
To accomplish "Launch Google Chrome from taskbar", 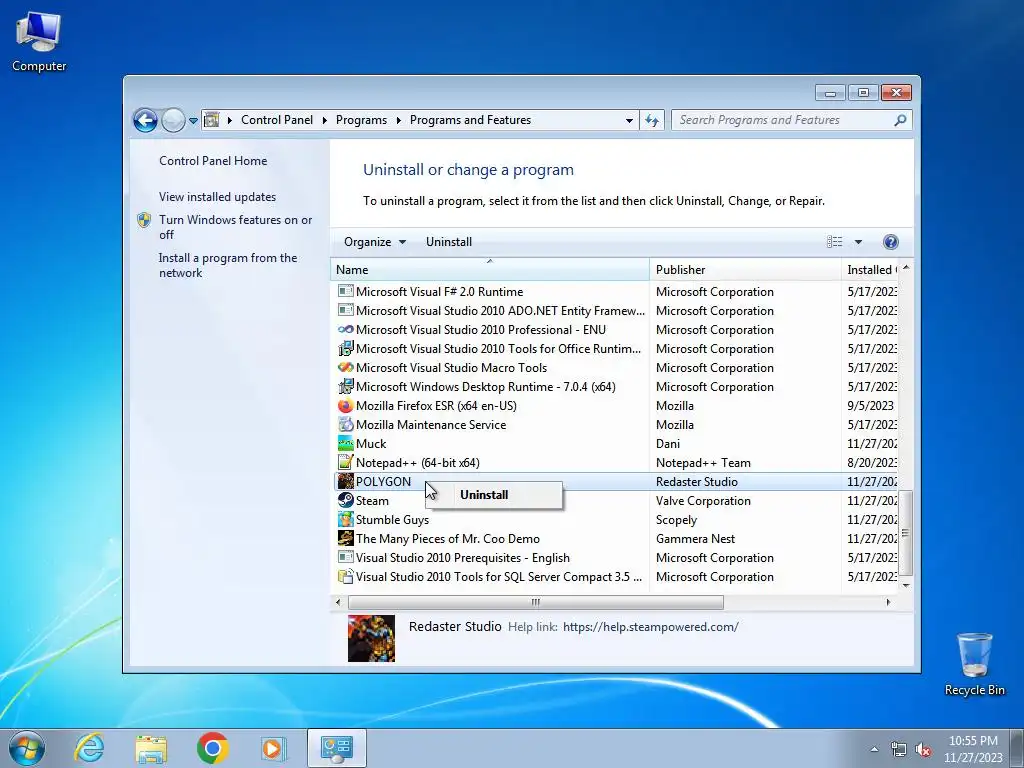I will (x=213, y=748).
